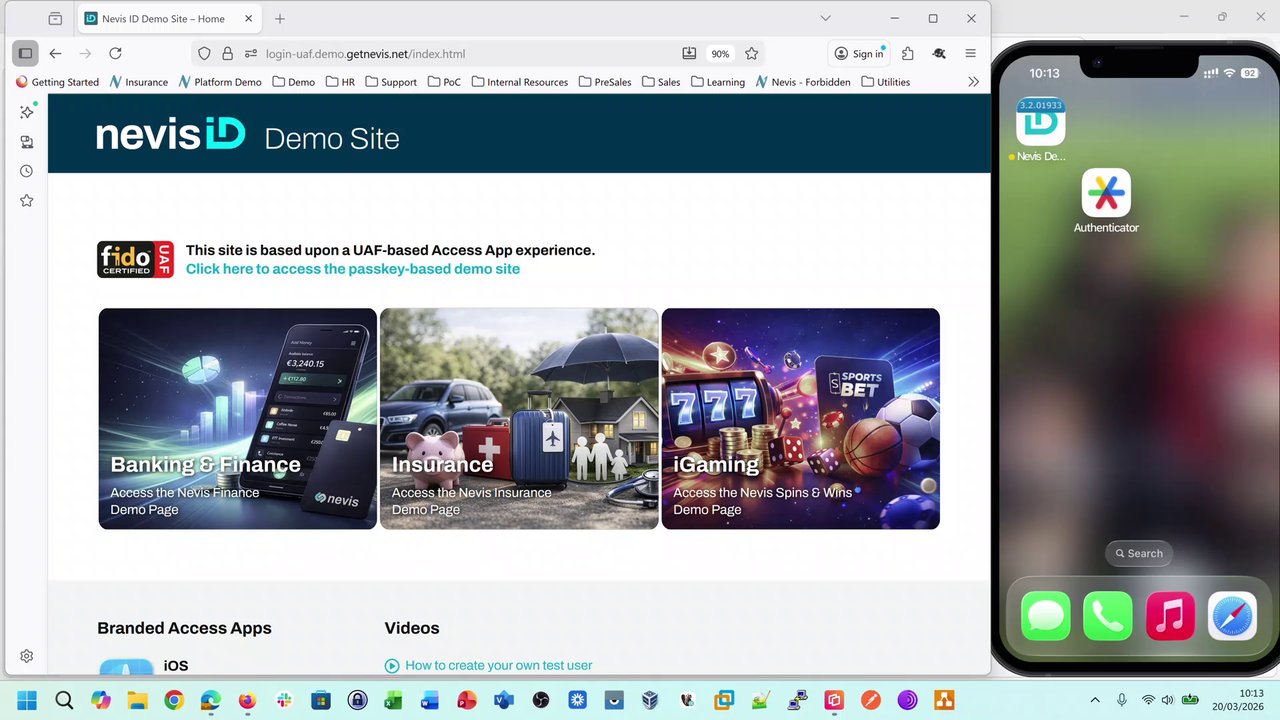Screen dimensions: 1280x720
Task: Open the Insurance bookmark
Action: pyautogui.click(x=139, y=82)
